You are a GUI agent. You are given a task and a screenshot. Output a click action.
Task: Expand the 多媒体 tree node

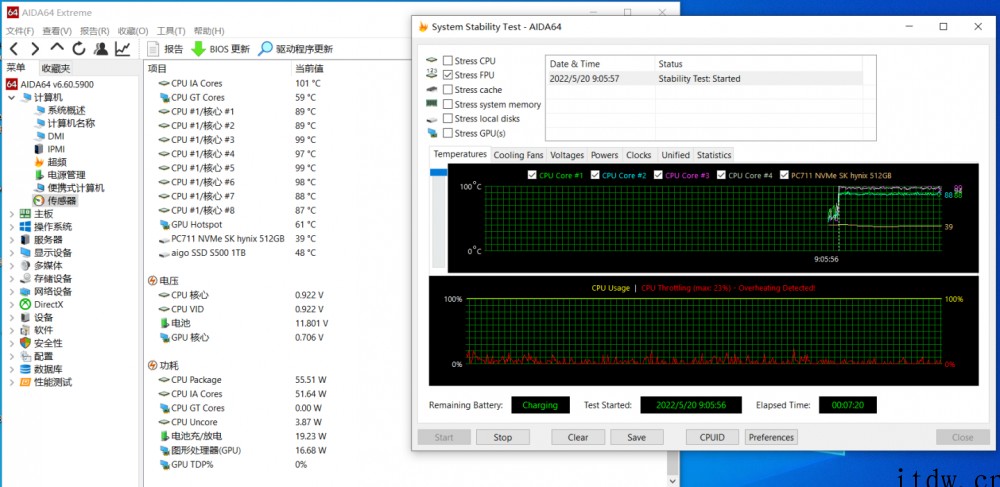(11, 265)
